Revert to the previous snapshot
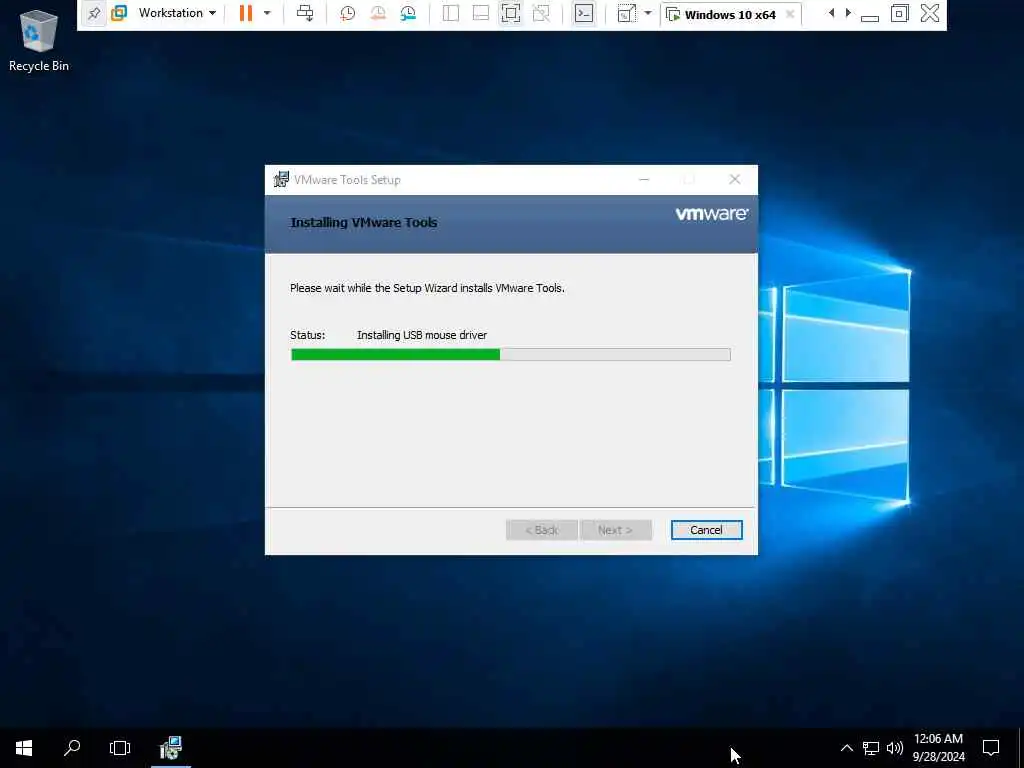Screen dimensions: 1024x768 pos(377,13)
